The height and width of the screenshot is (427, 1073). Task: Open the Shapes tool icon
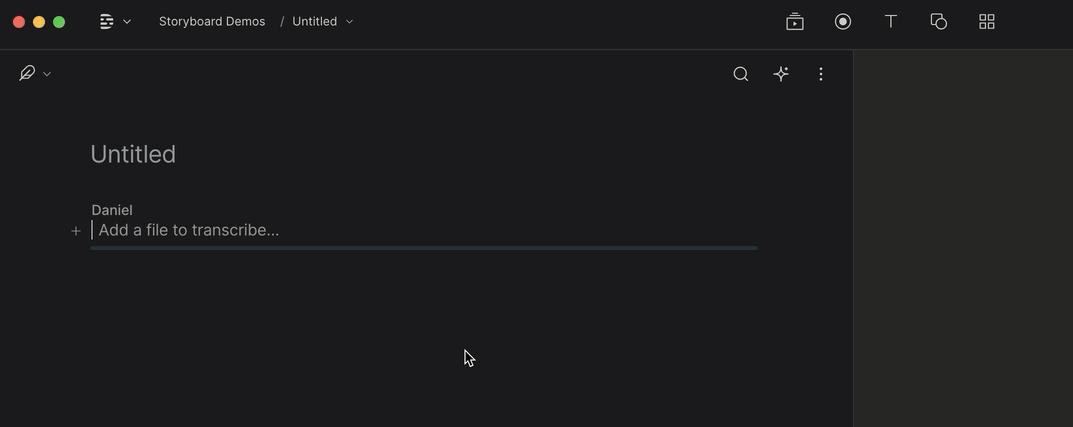coord(938,22)
